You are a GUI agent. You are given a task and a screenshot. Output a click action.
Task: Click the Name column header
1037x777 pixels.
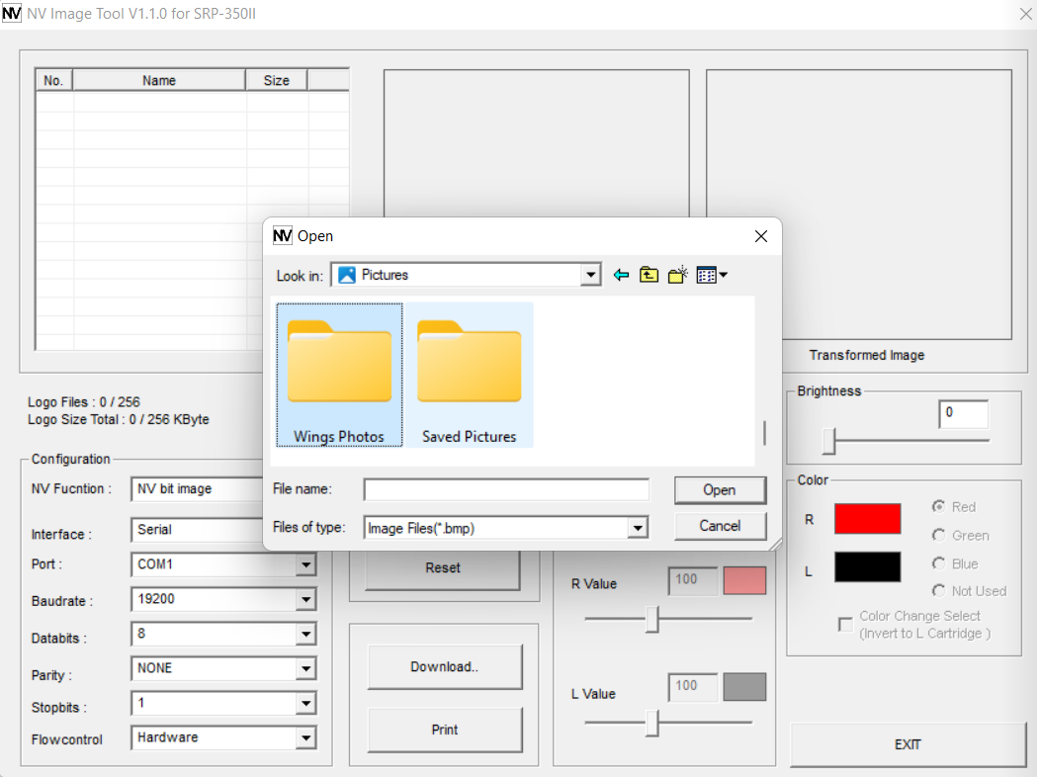tap(159, 81)
